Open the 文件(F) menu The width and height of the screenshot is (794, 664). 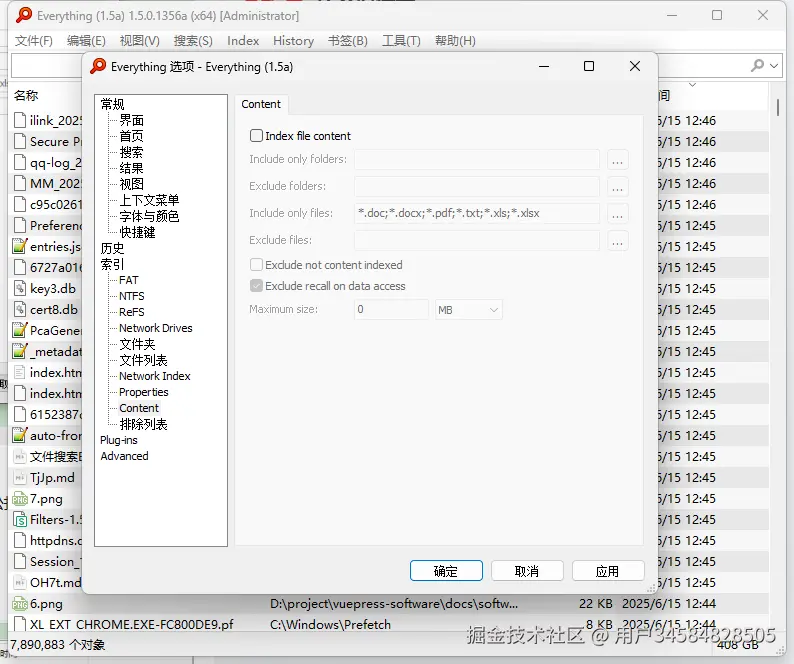click(33, 41)
